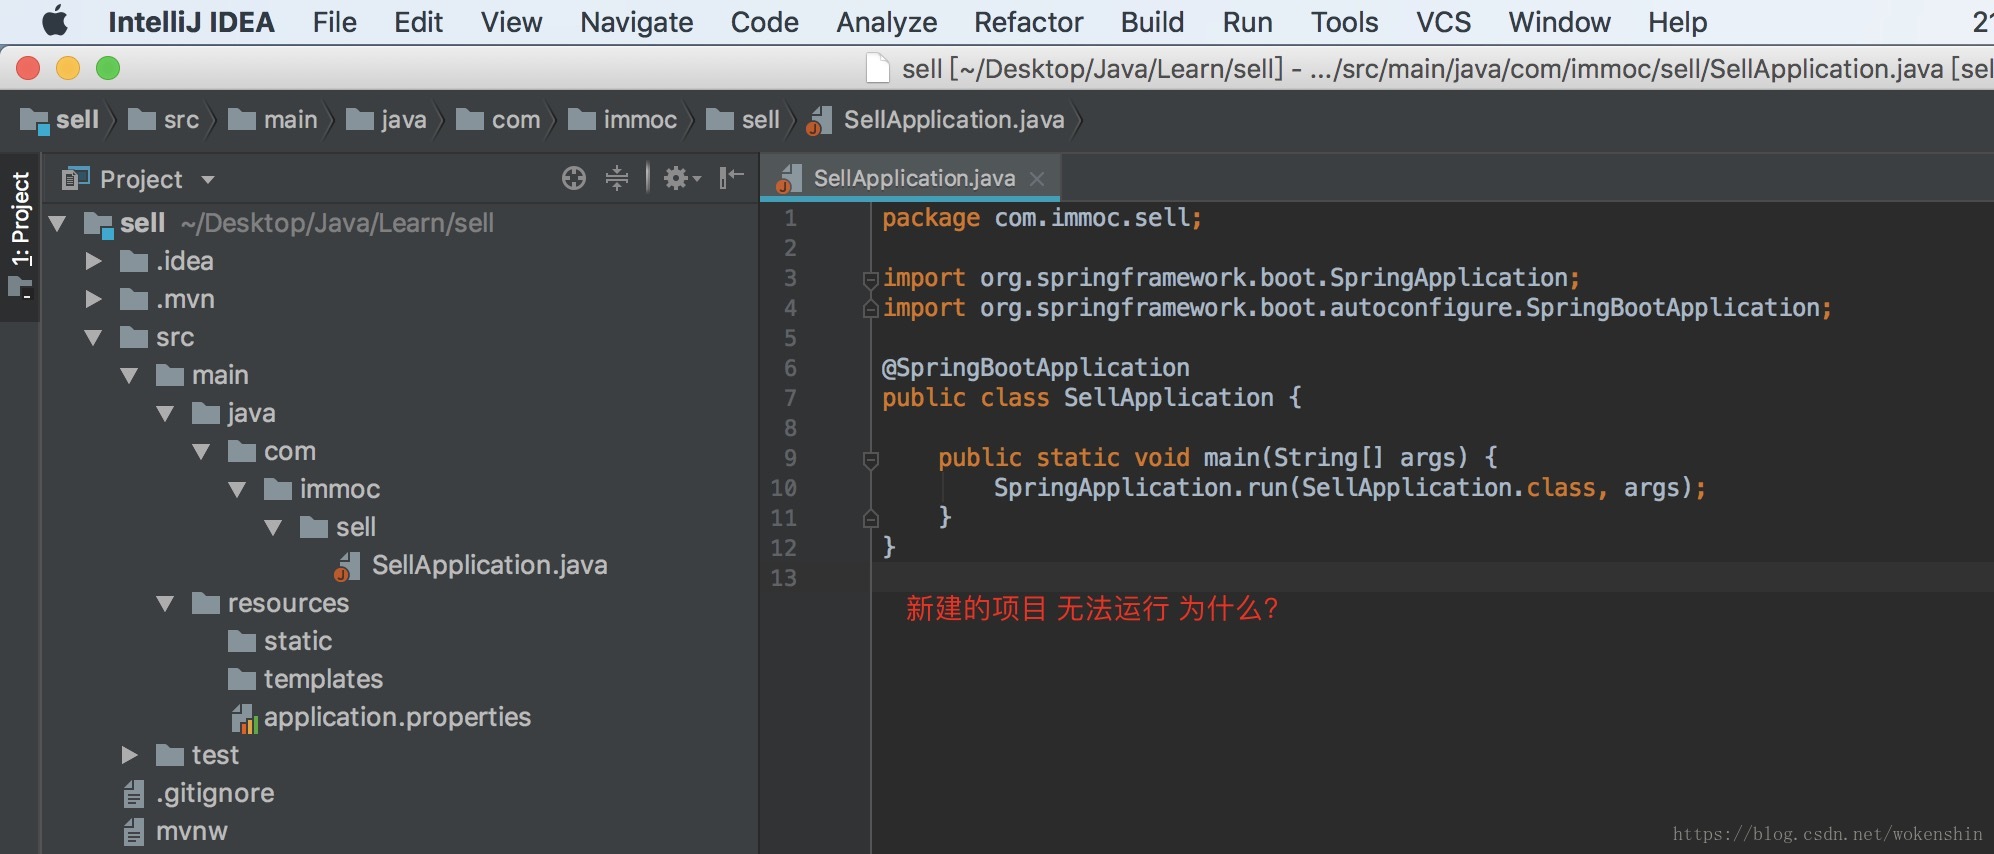Image resolution: width=1994 pixels, height=854 pixels.
Task: Click the class icon in SellApplication.java breadcrumb
Action: pyautogui.click(x=819, y=121)
